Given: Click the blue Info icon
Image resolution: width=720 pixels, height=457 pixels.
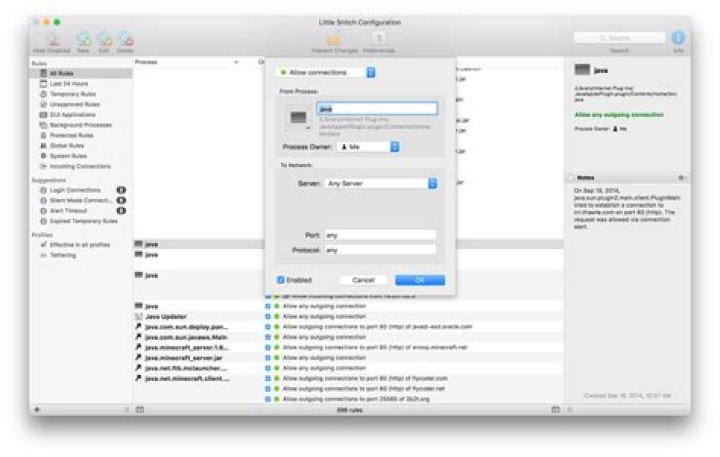Looking at the screenshot, I should 678,38.
